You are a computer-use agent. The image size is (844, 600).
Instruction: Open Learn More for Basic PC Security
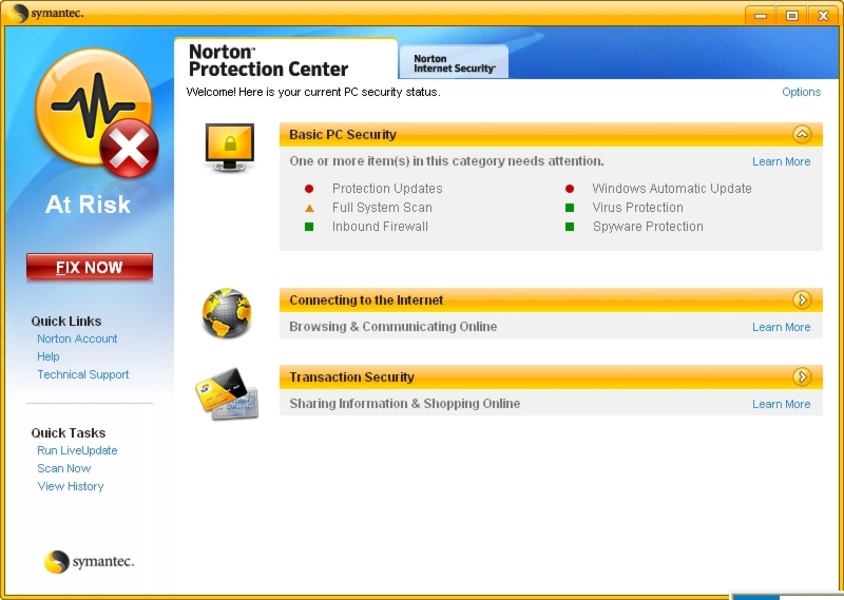pyautogui.click(x=781, y=161)
